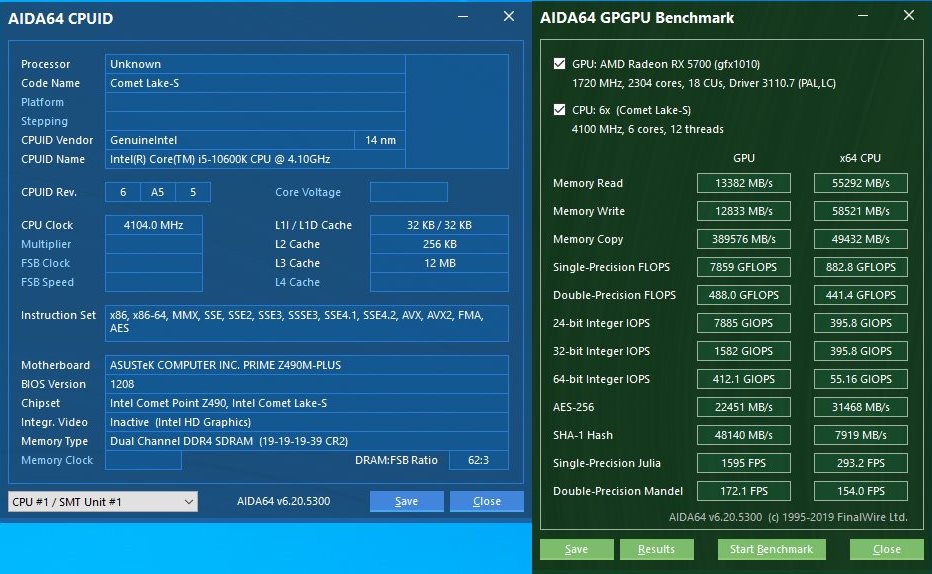Click the Chipset value Intel Comet Point Z490
Image resolution: width=932 pixels, height=574 pixels.
click(x=307, y=403)
